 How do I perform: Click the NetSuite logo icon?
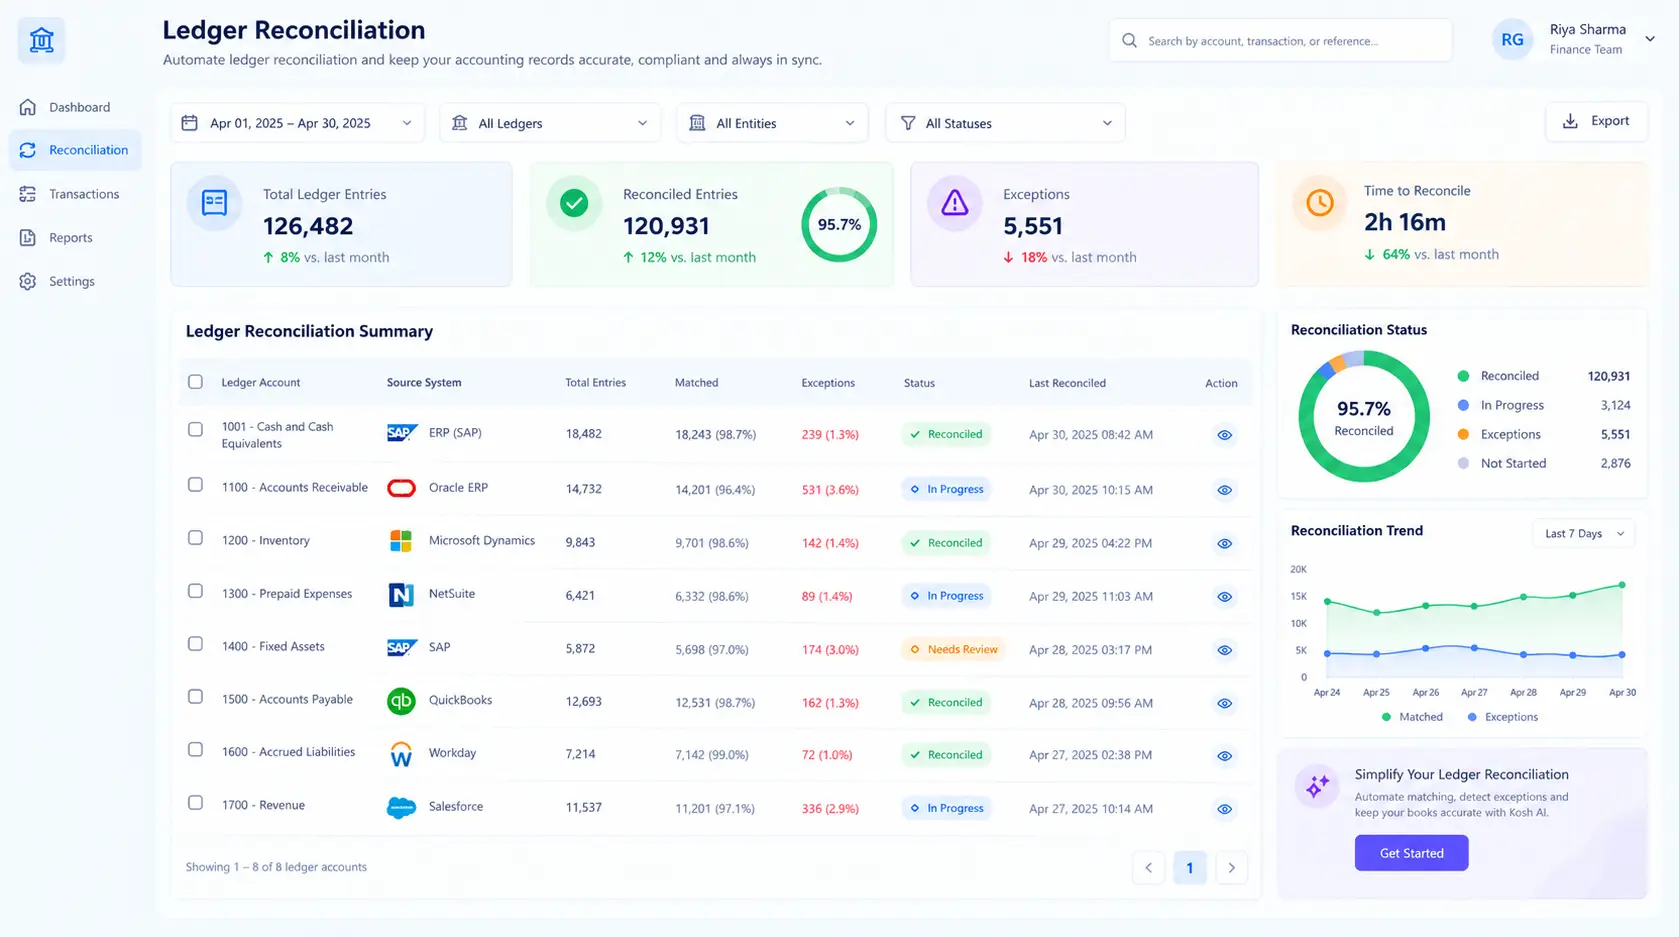[x=401, y=595]
